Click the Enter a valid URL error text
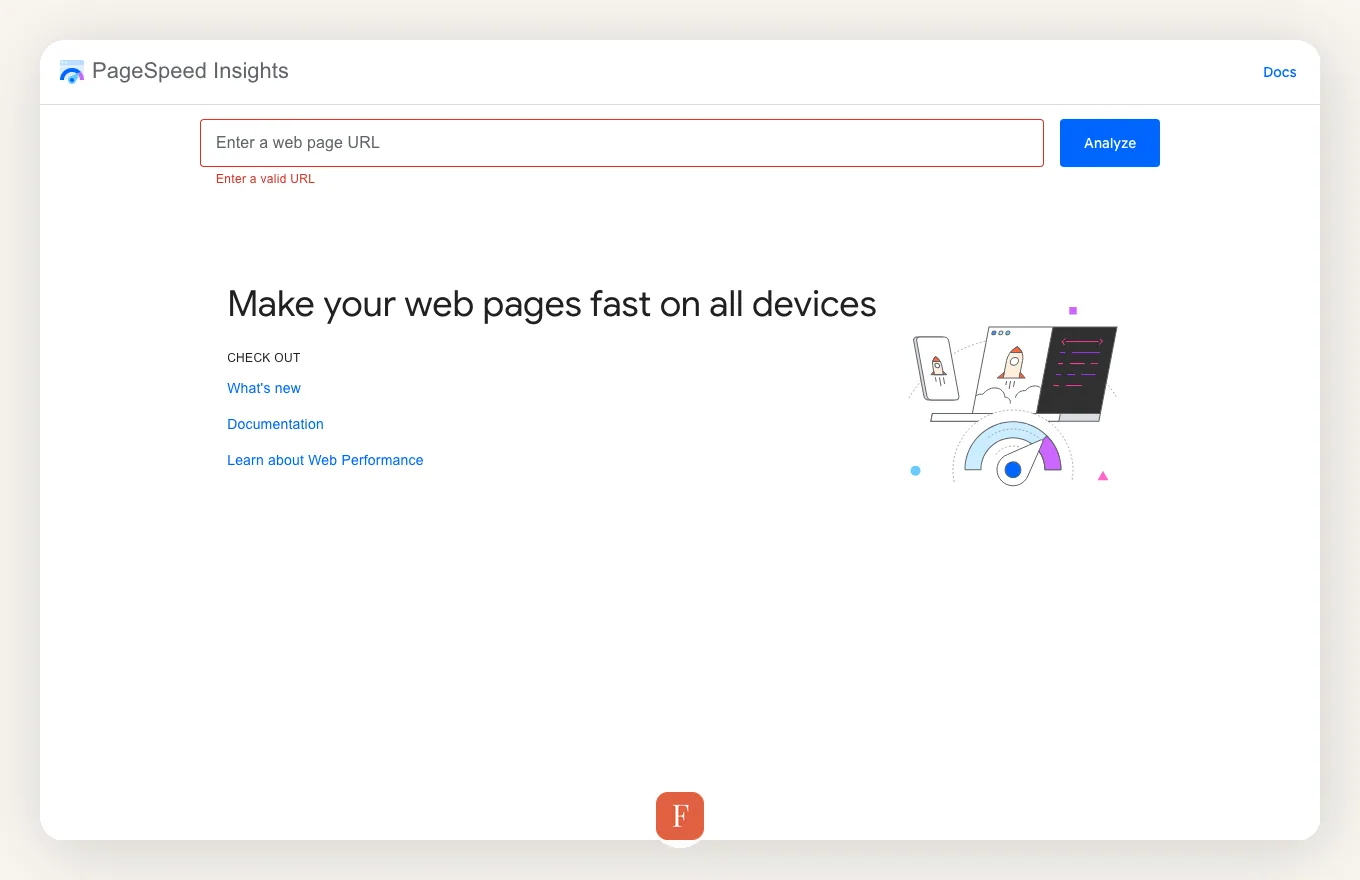Viewport: 1360px width, 880px height. click(x=265, y=179)
